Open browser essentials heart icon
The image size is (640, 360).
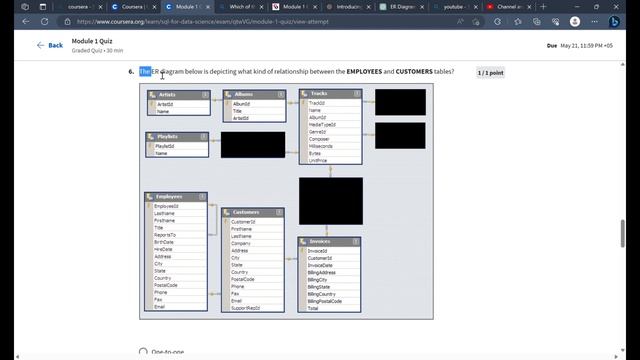click(556, 22)
